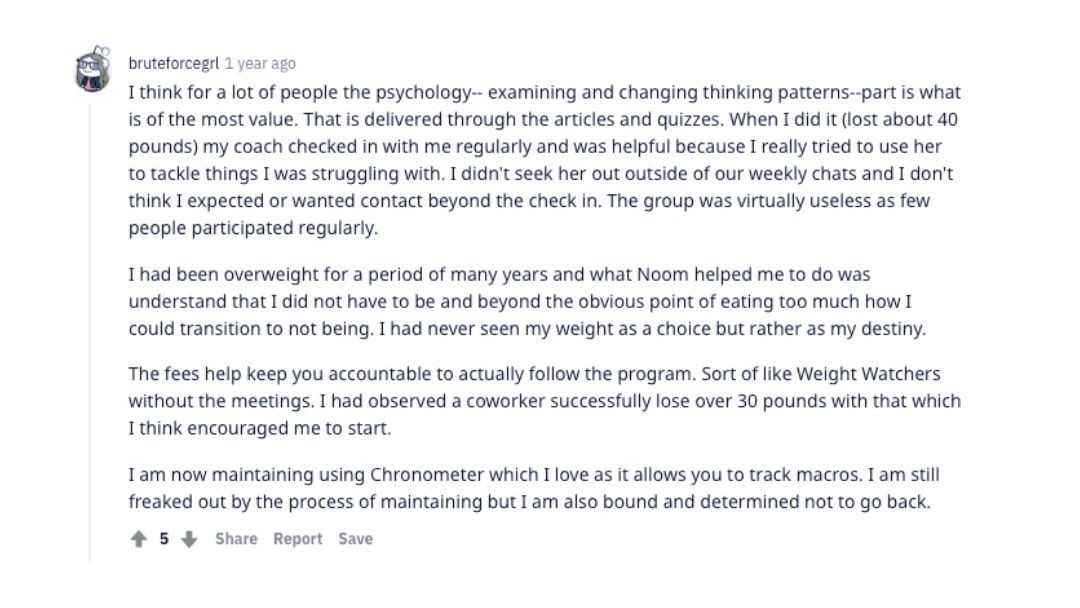Save this comment
Image resolution: width=1080 pixels, height=608 pixels.
(355, 539)
